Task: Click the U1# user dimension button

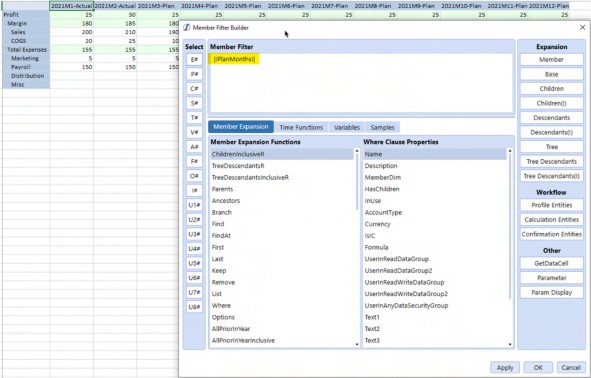Action: (x=194, y=205)
